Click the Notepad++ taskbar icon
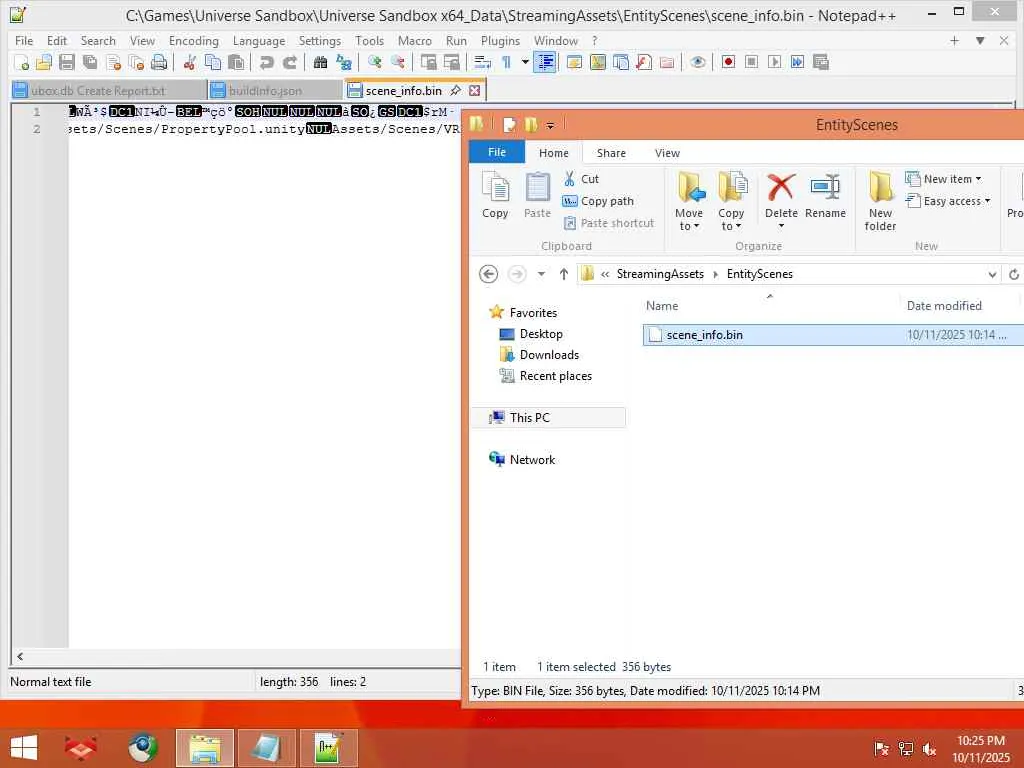Image resolution: width=1024 pixels, height=768 pixels. click(x=327, y=748)
